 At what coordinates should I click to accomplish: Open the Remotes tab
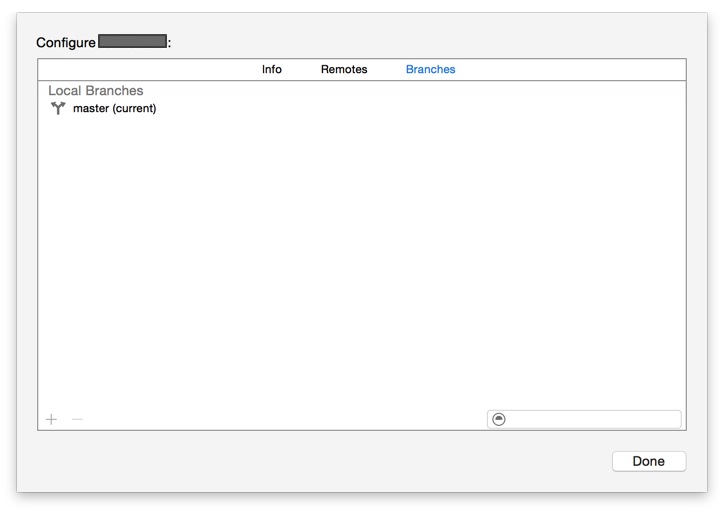tap(344, 69)
